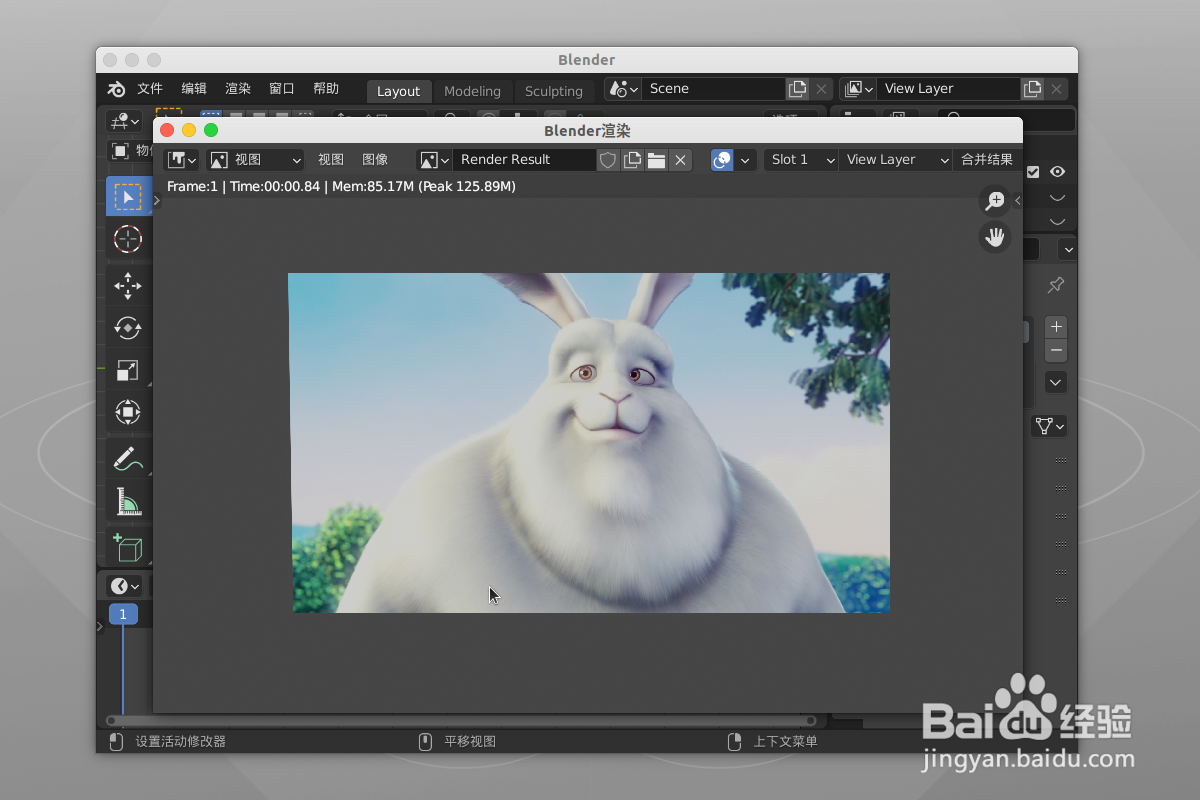This screenshot has height=800, width=1200.
Task: Toggle the outliner exclude checkbox
Action: coord(1034,172)
